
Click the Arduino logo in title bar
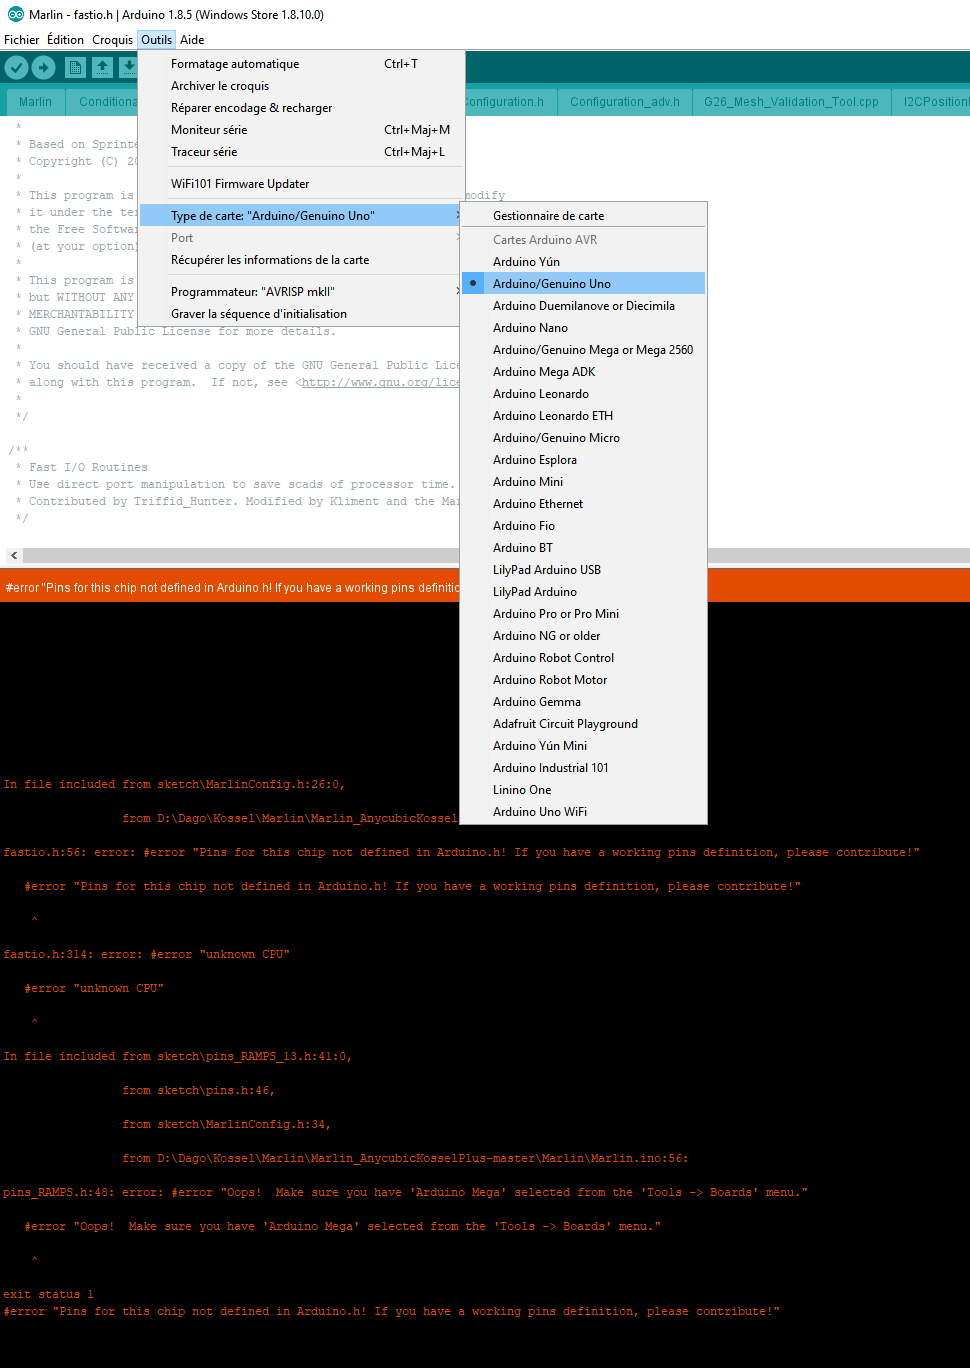click(x=15, y=14)
